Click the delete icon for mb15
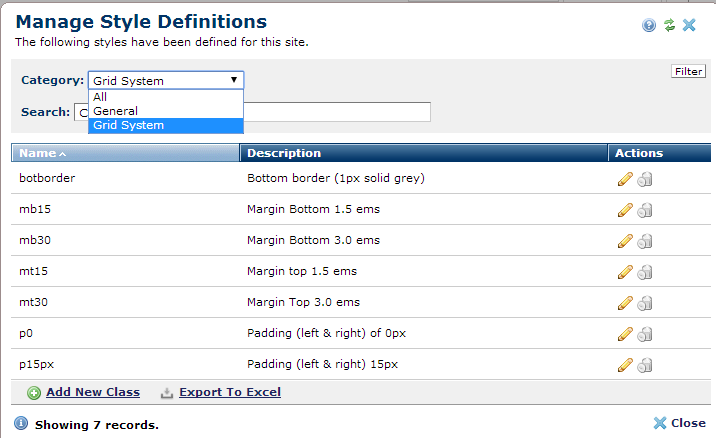Screen dimensions: 716x438 645,210
